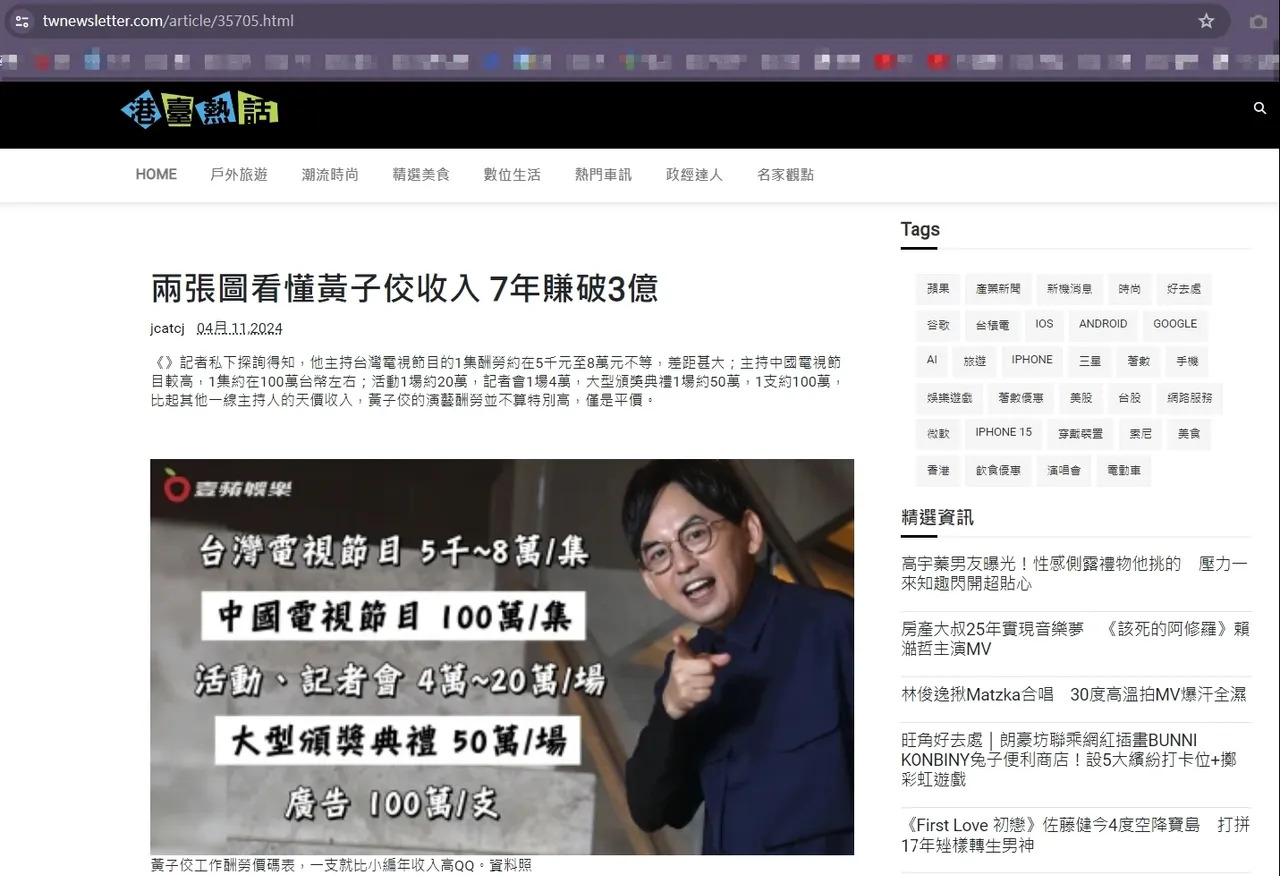Screen dimensions: 1280x876
Task: Click the 港臺熱話 site logo
Action: (x=199, y=110)
